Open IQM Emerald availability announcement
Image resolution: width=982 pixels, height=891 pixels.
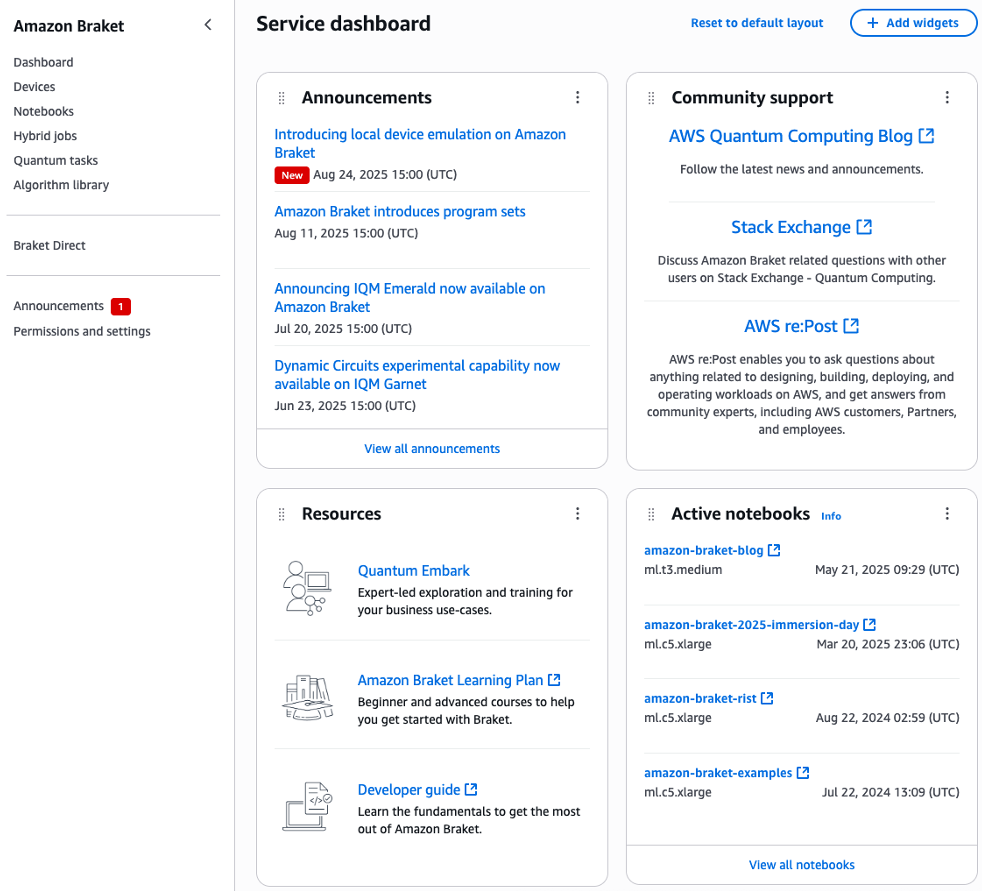(410, 297)
